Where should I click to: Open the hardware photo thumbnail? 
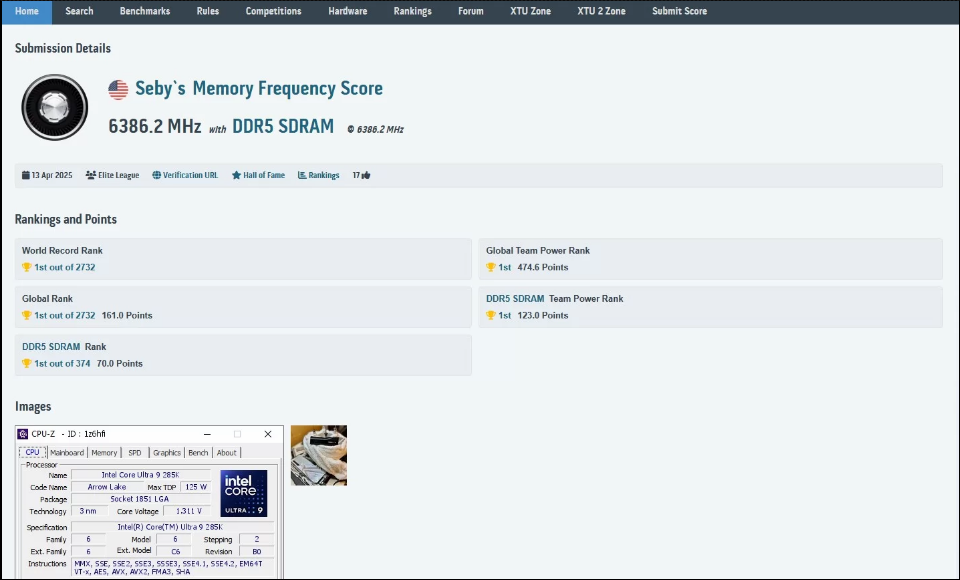[318, 455]
